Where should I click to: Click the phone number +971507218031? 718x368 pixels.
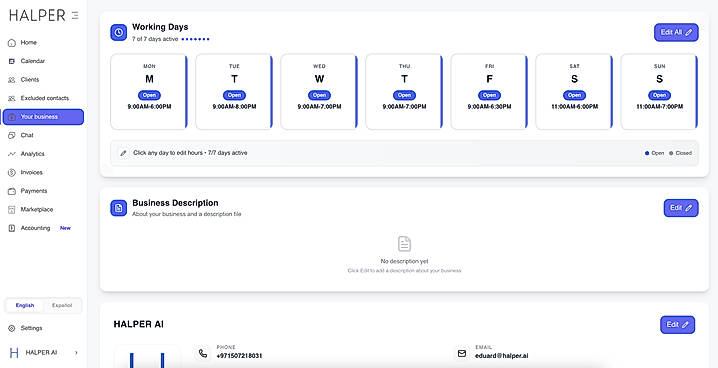(x=239, y=356)
